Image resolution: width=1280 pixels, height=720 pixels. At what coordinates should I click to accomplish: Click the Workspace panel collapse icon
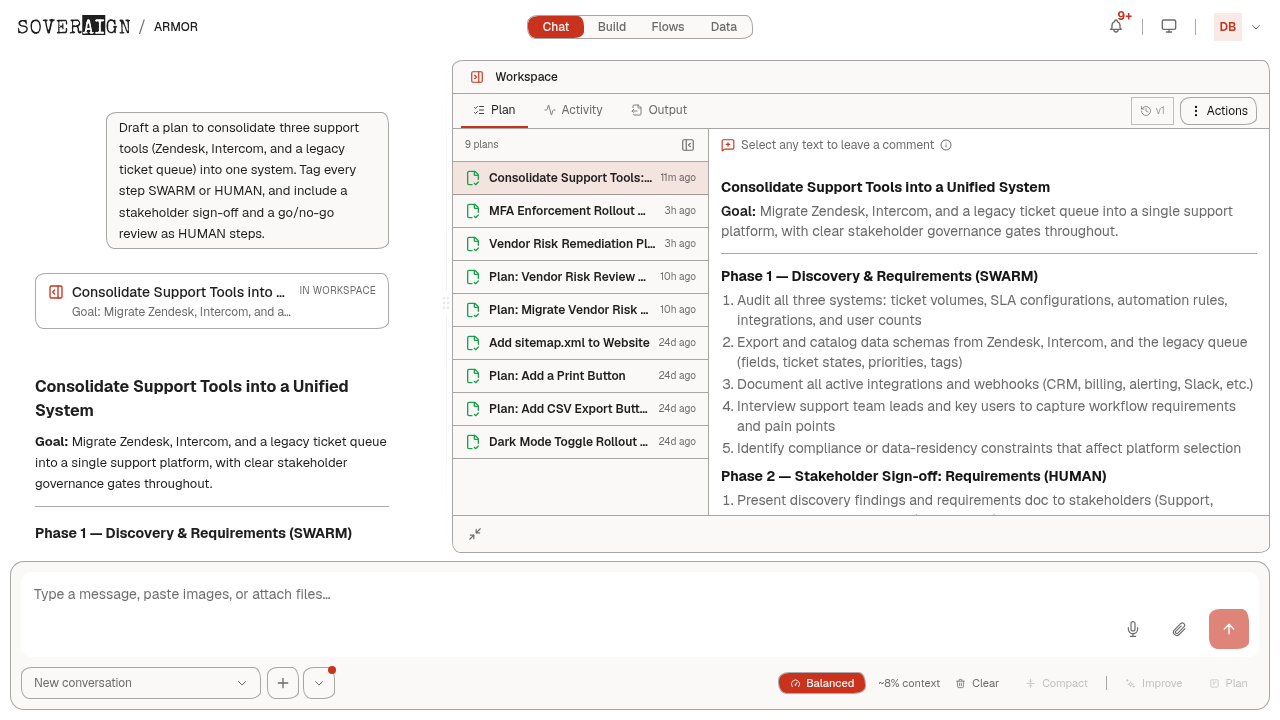point(477,77)
